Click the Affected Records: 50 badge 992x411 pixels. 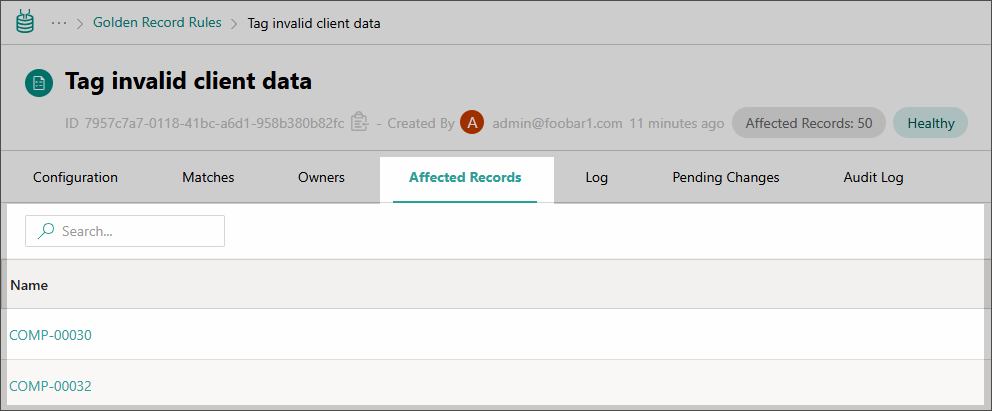point(809,123)
